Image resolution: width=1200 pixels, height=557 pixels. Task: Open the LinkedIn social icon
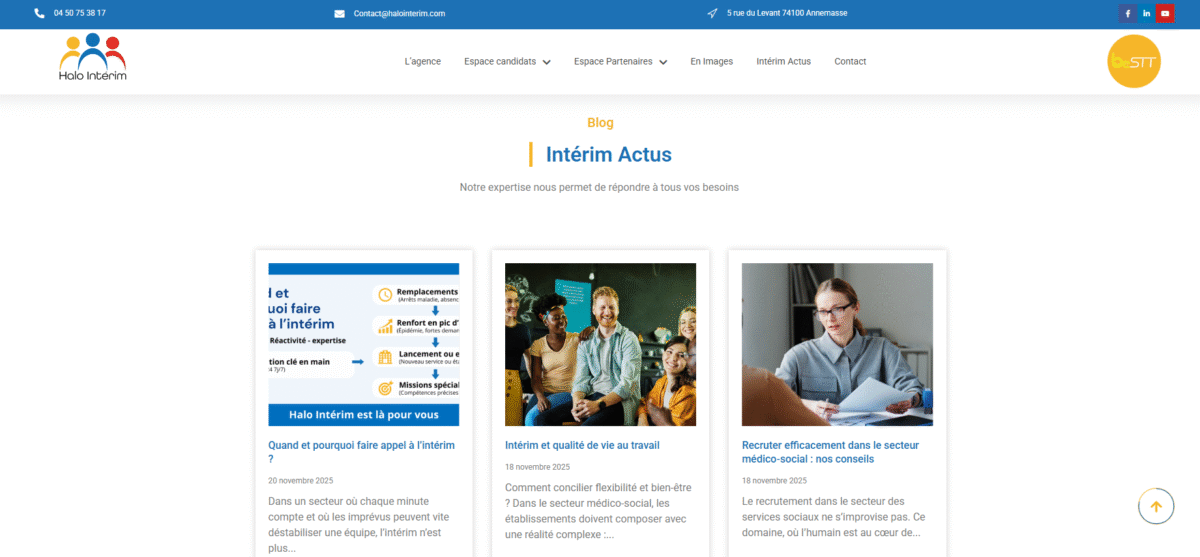[x=1146, y=13]
